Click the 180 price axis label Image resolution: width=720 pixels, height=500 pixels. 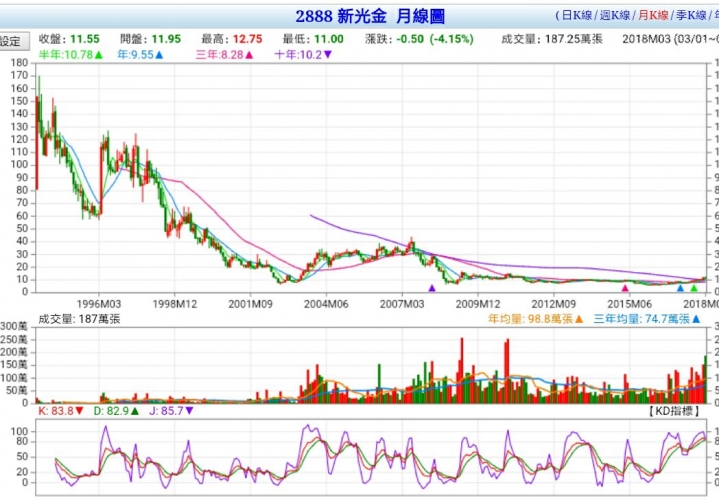19,63
